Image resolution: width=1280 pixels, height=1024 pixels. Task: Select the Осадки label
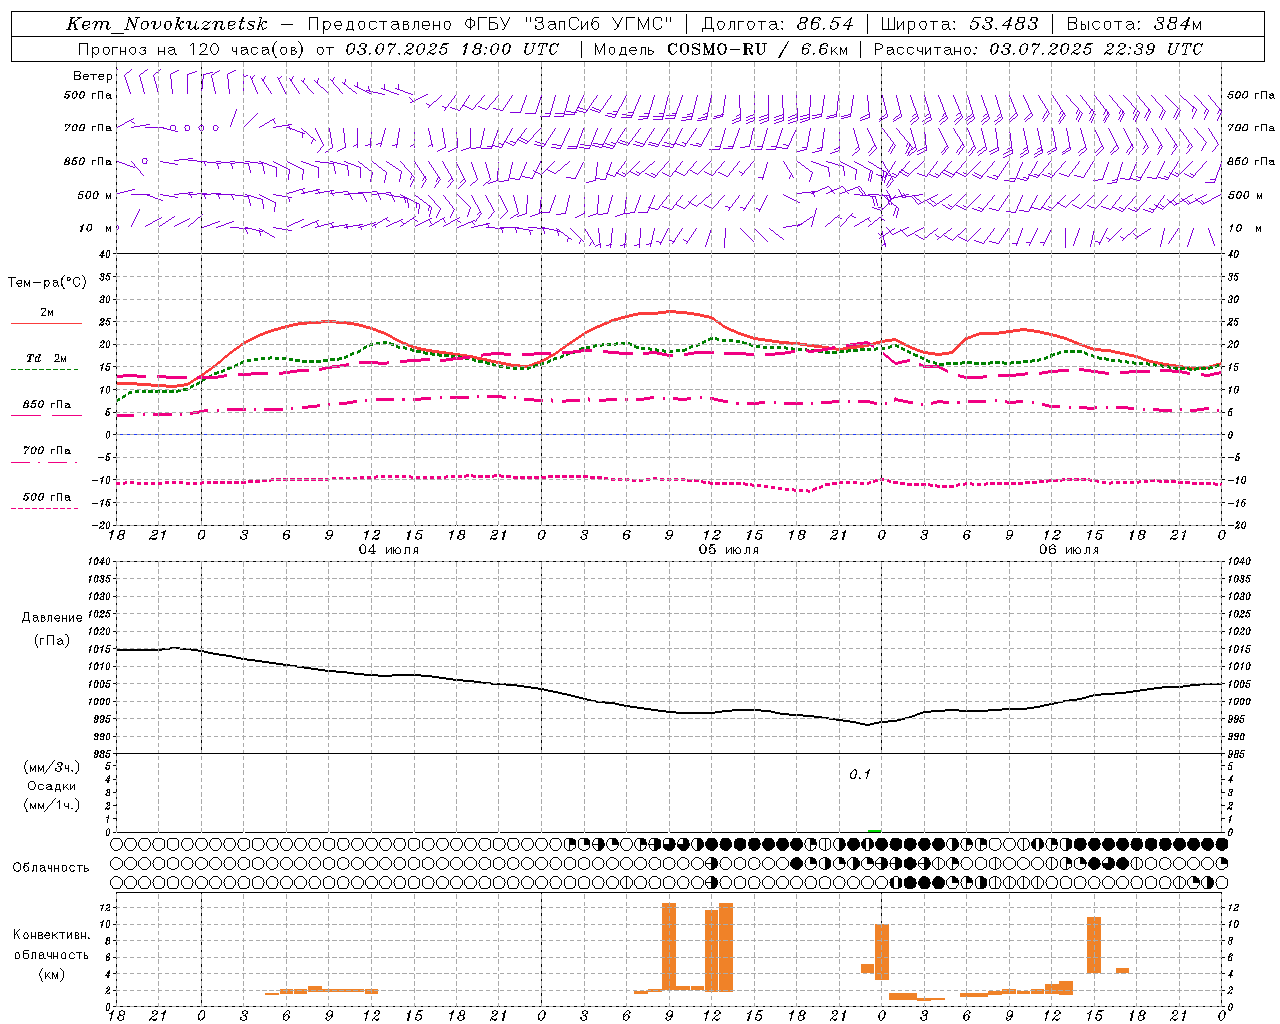click(52, 786)
